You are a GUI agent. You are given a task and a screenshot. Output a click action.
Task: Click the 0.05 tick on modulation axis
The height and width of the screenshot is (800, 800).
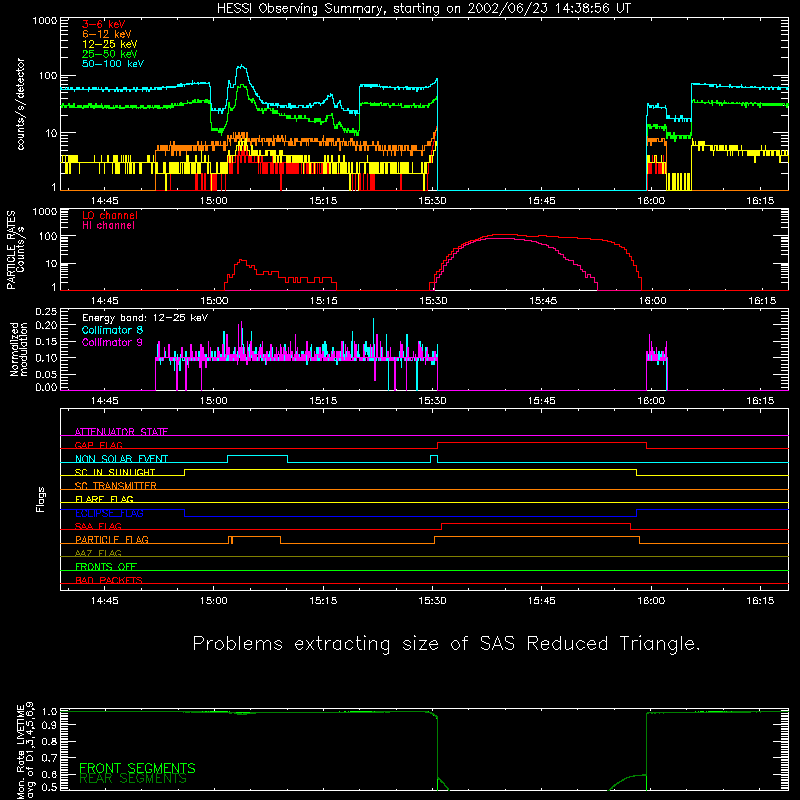[46, 374]
